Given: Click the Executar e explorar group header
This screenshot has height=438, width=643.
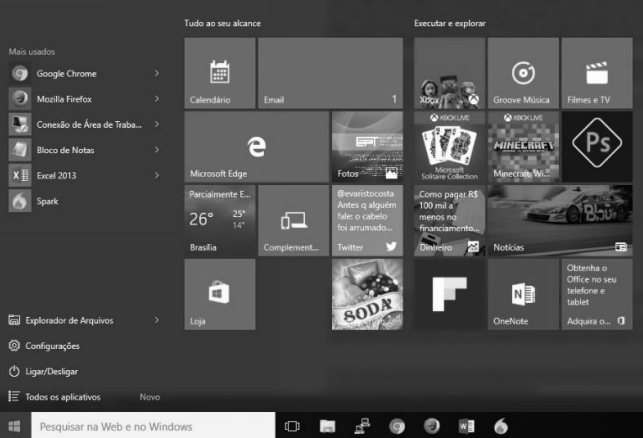Looking at the screenshot, I should [450, 23].
